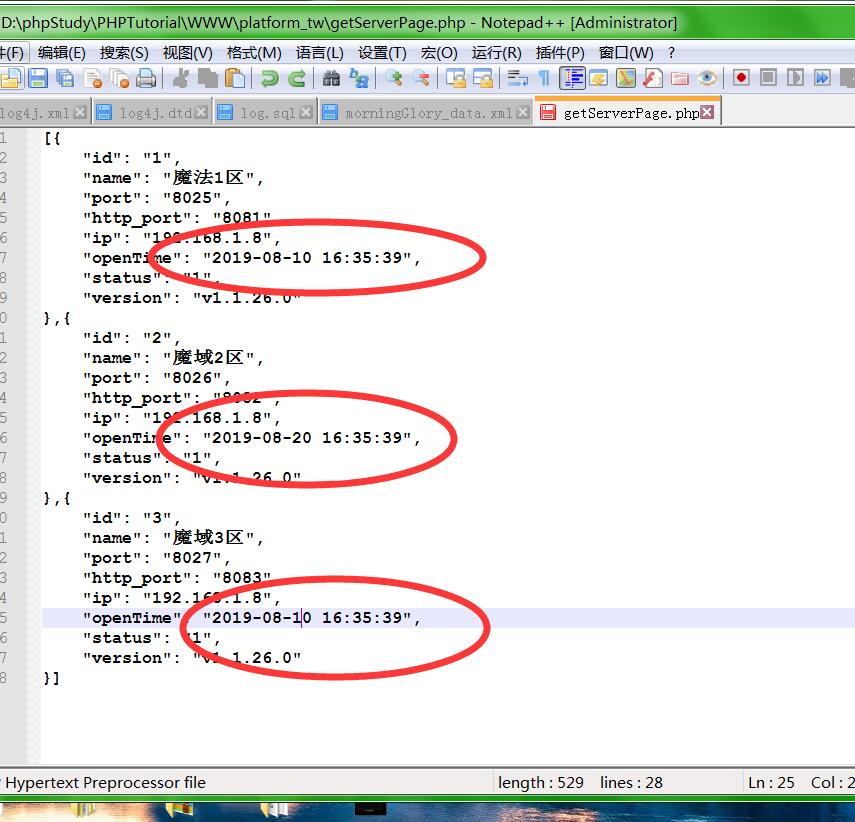Click the Zoom In magnifier icon

(394, 78)
